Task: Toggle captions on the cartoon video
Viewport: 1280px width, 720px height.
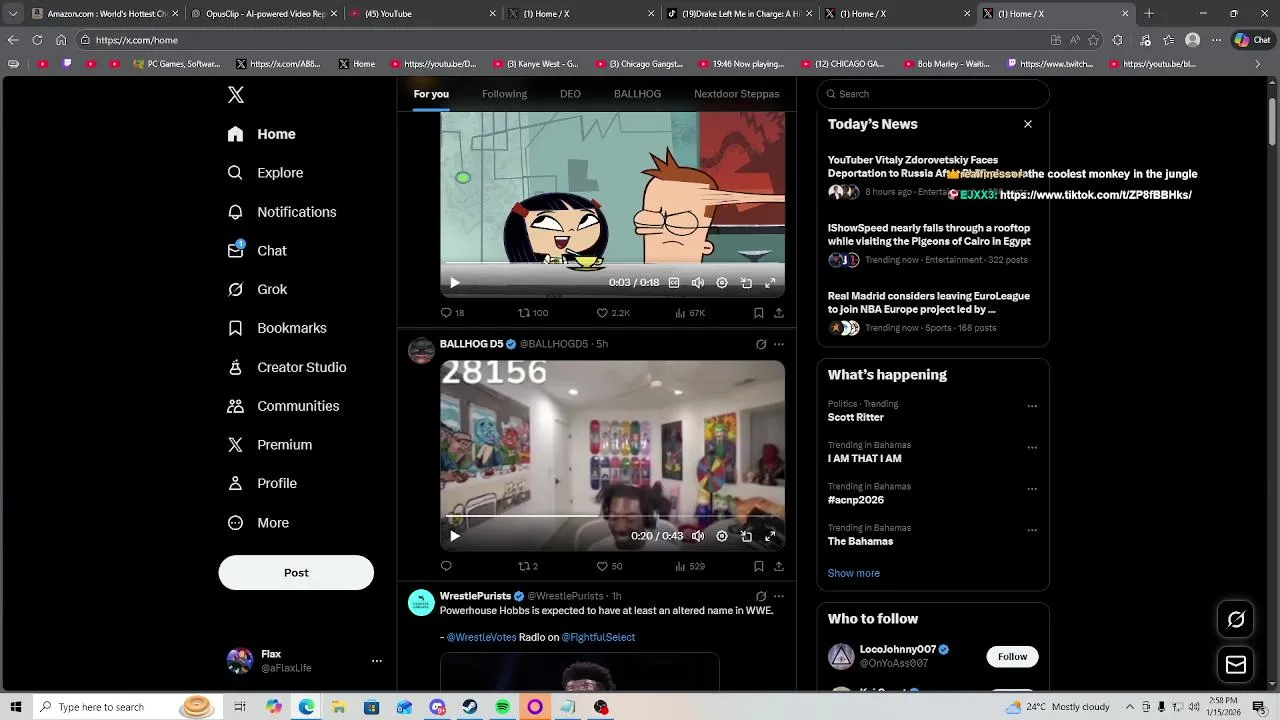Action: pos(674,283)
